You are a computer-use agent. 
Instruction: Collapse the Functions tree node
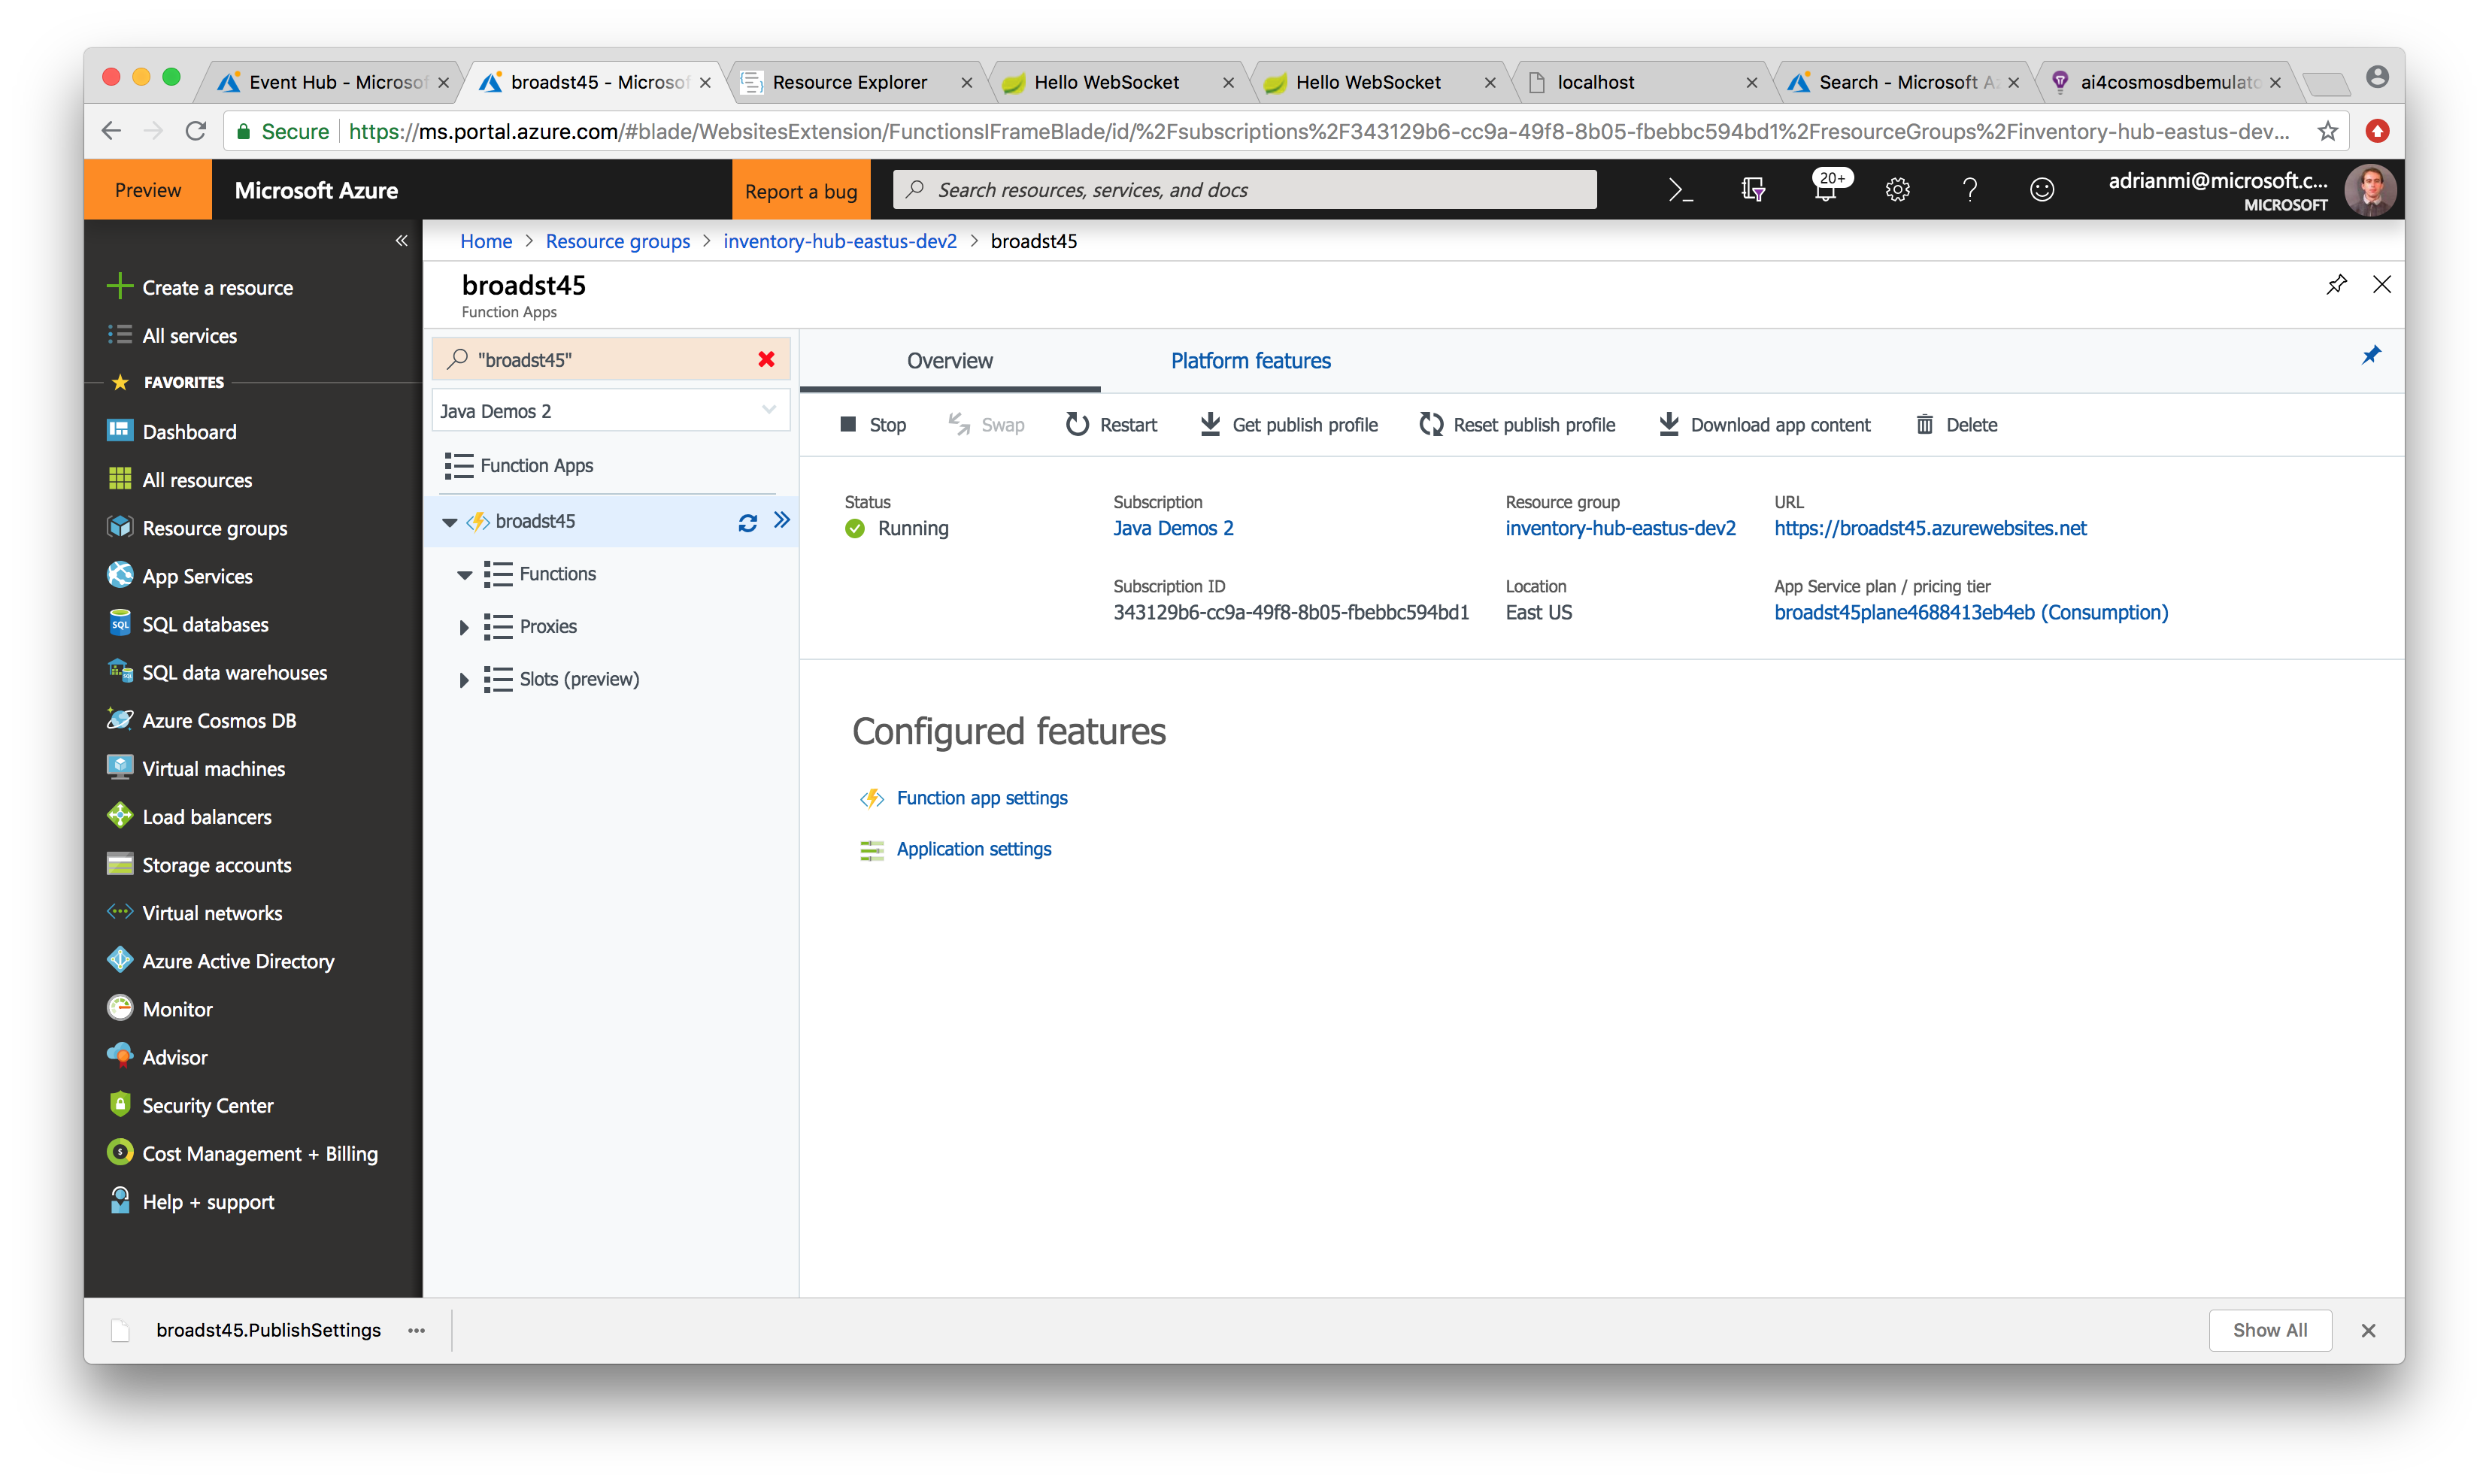pos(464,574)
